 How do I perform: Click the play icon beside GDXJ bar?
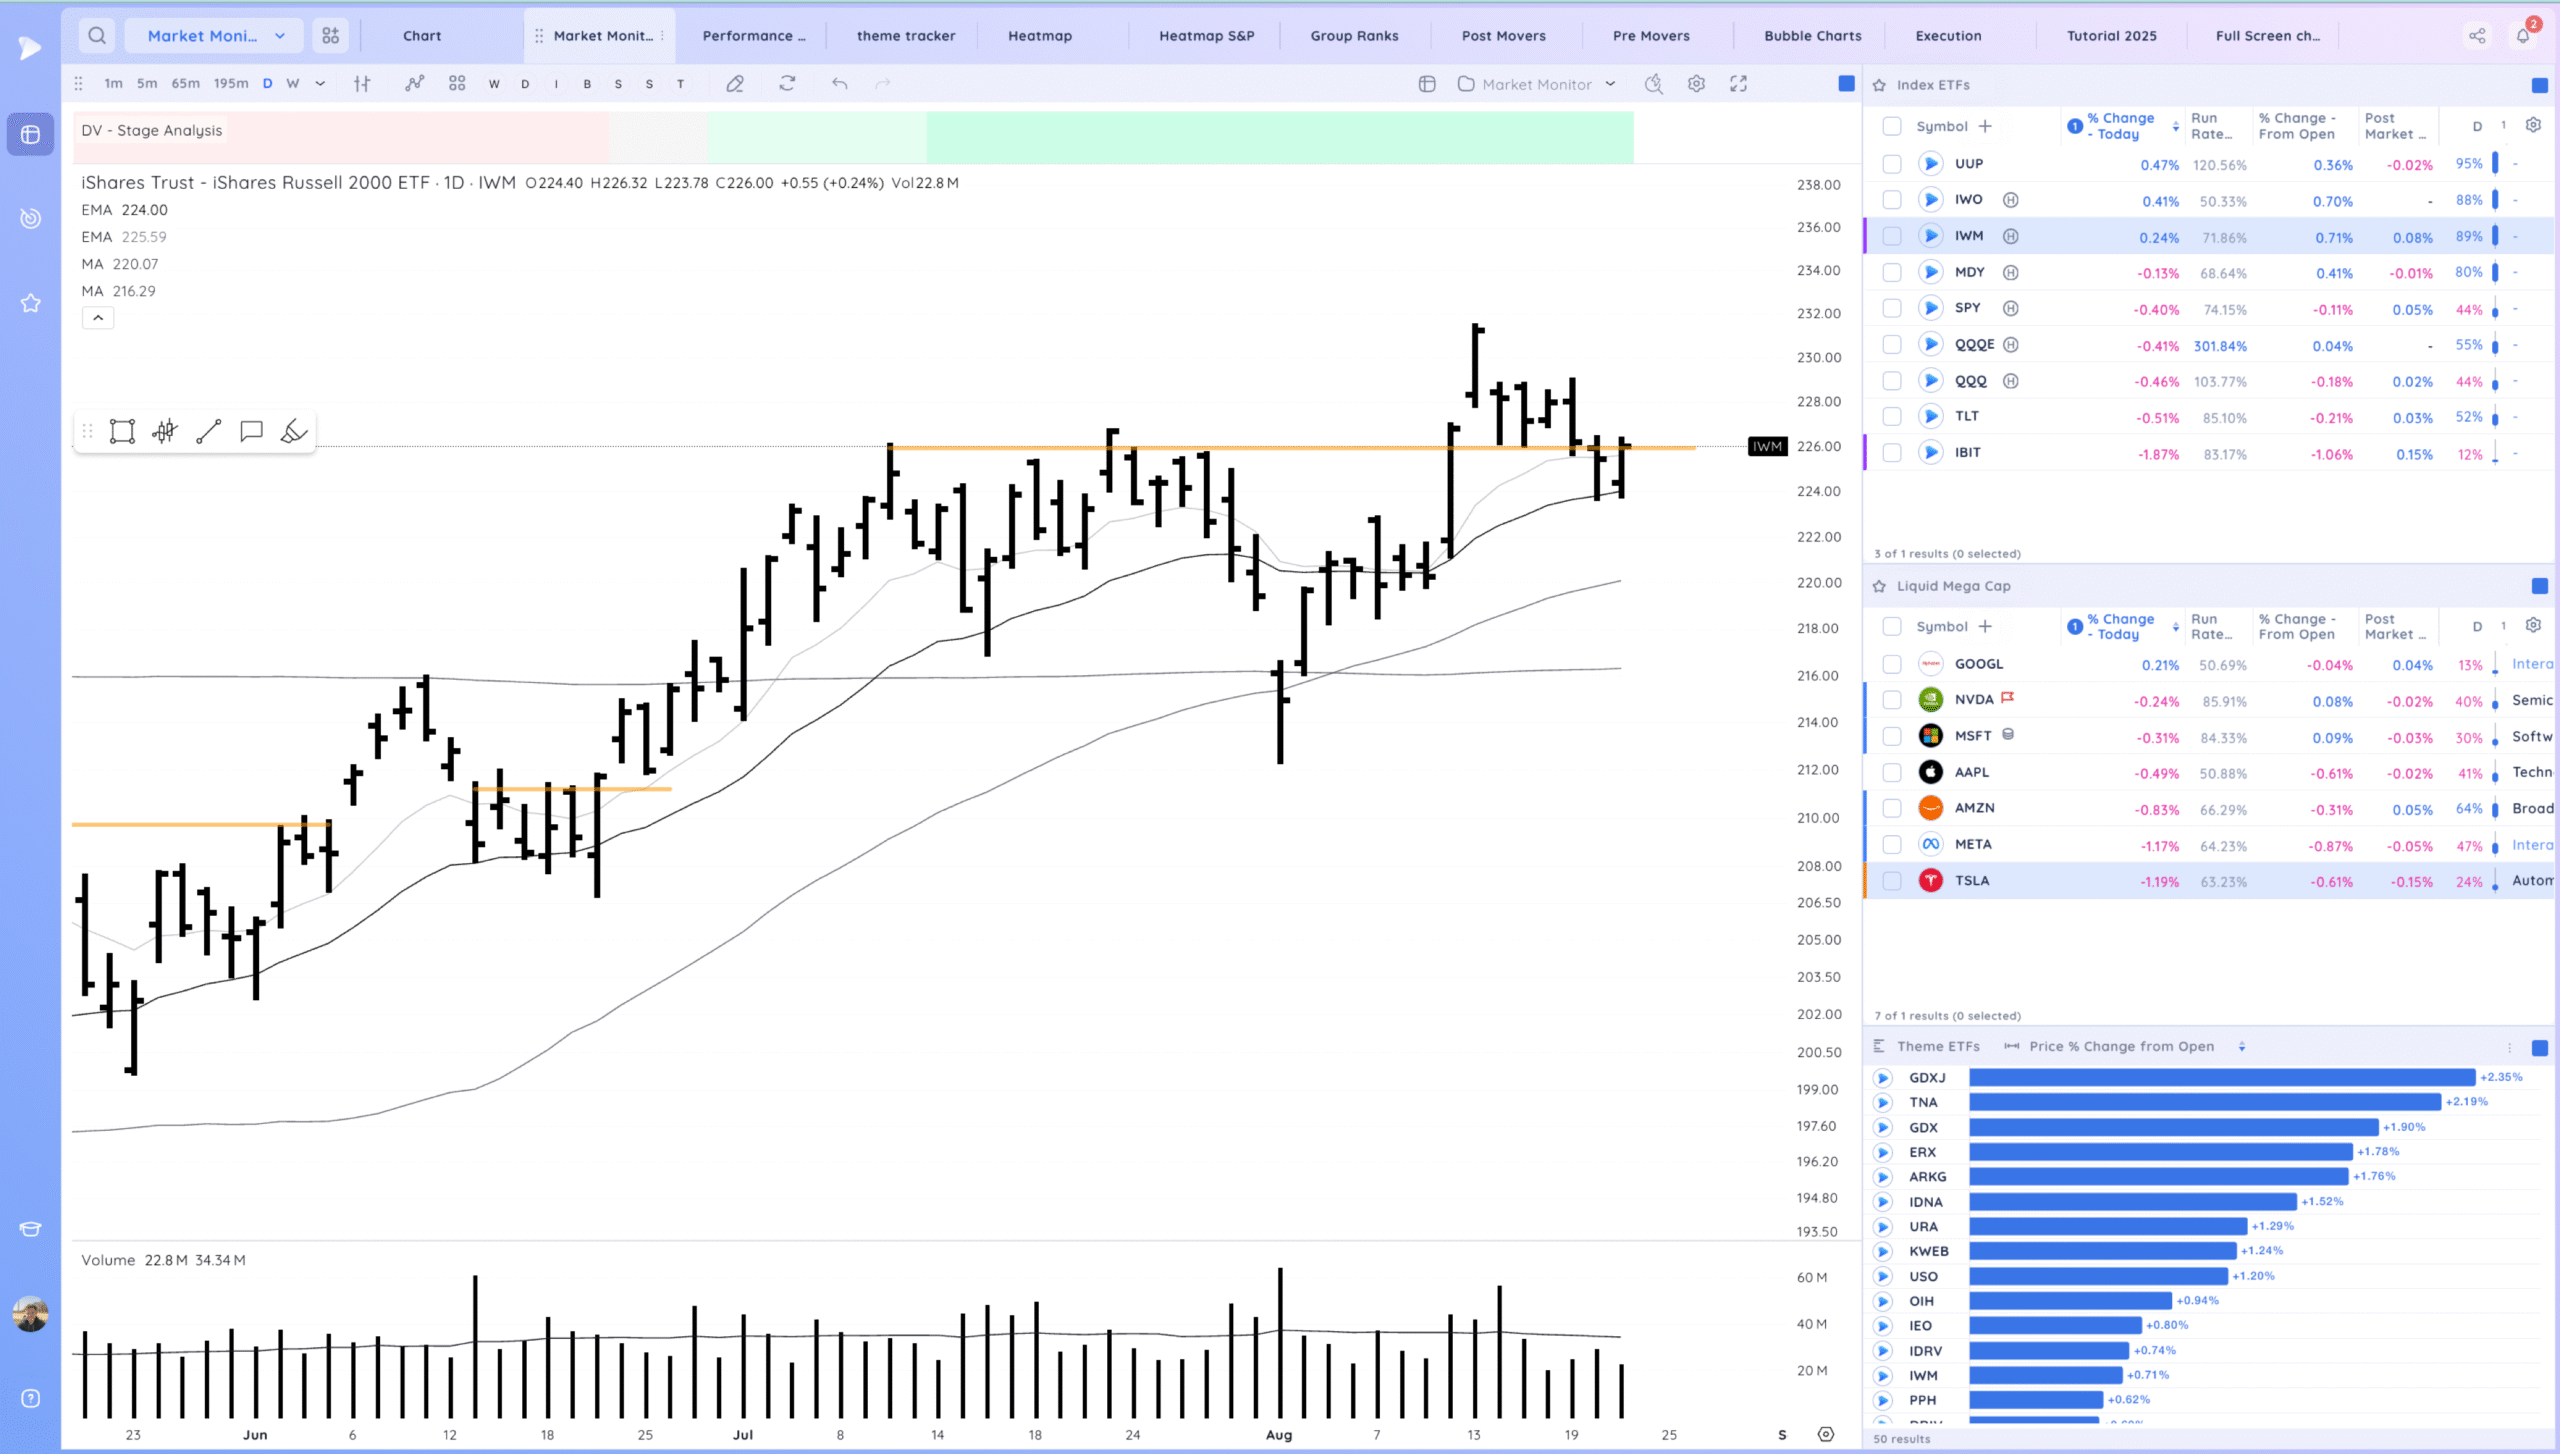1883,1078
